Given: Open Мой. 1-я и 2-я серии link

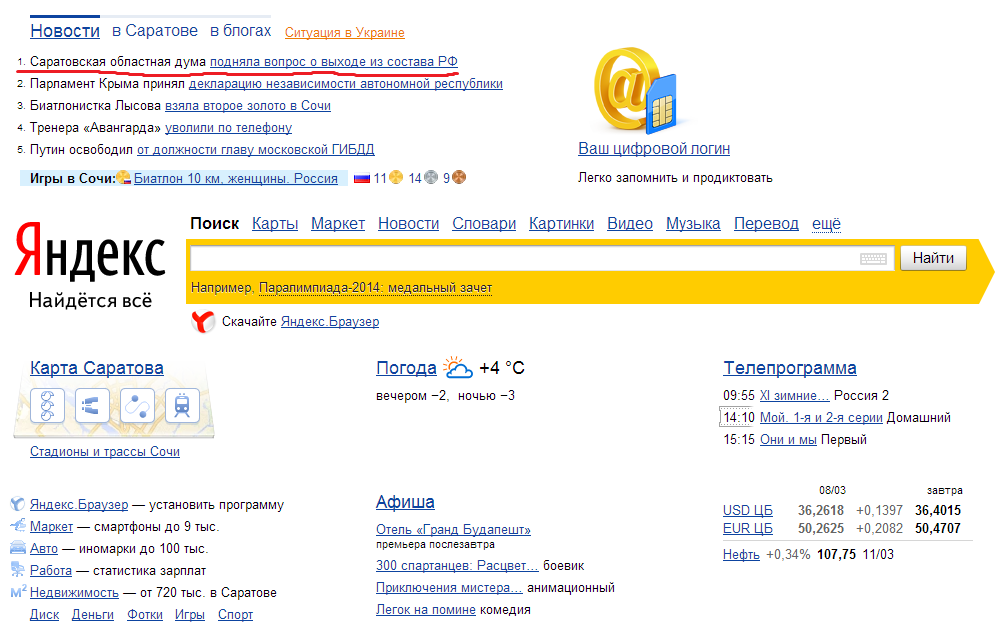Looking at the screenshot, I should click(x=821, y=417).
